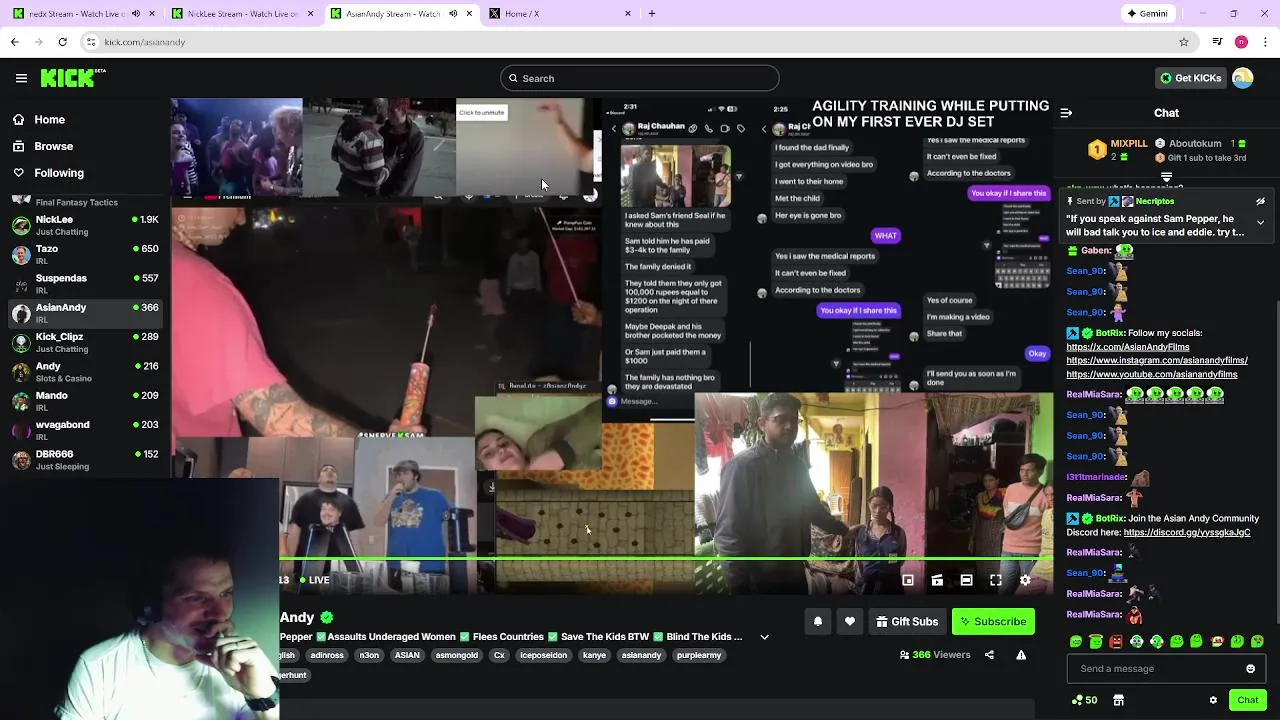Screen dimensions: 1280x720
Task: Toggle mini player in video controls
Action: pos(908,580)
